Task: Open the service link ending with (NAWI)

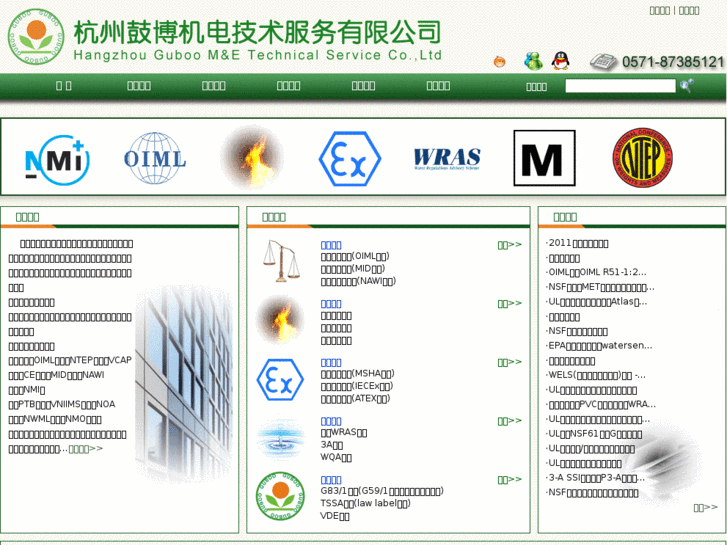Action: coord(358,281)
